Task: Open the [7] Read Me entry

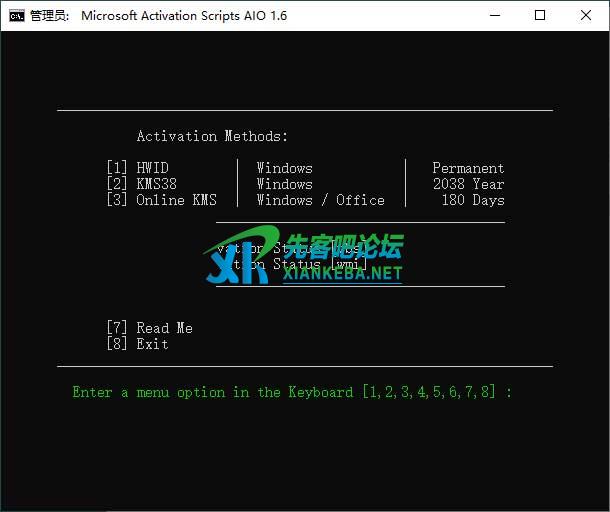Action: tap(149, 328)
